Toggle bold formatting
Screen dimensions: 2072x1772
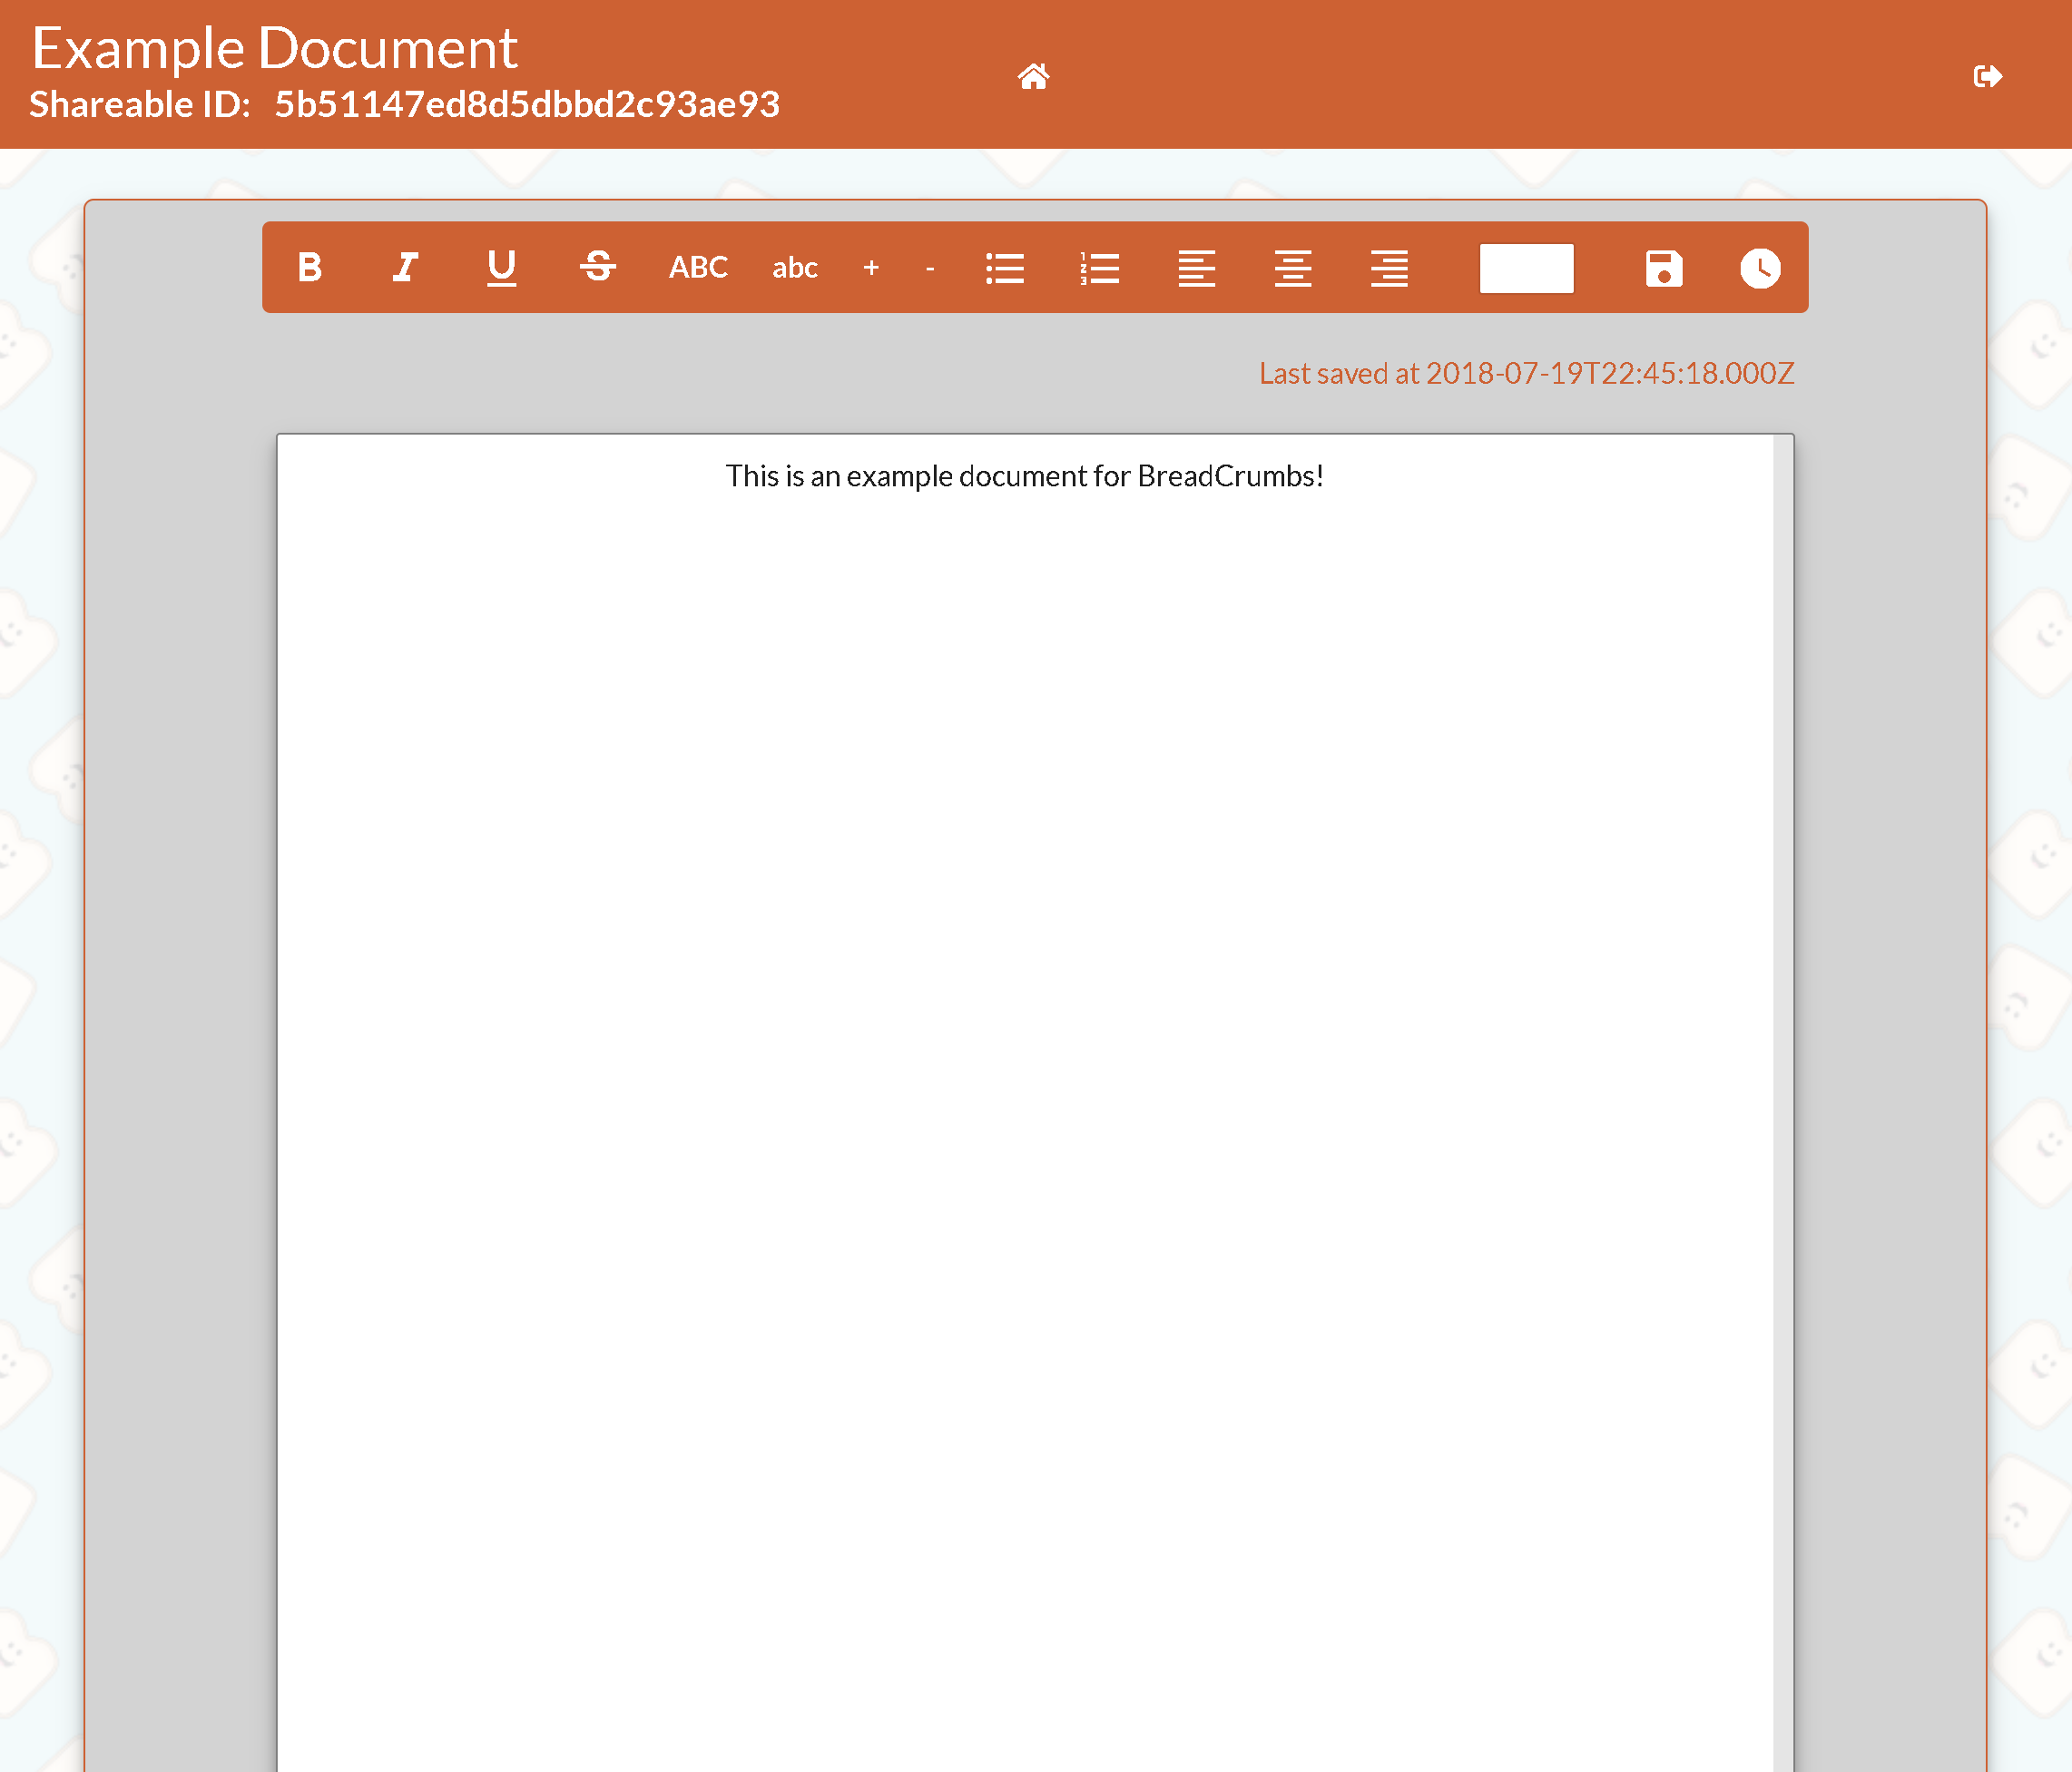coord(310,267)
